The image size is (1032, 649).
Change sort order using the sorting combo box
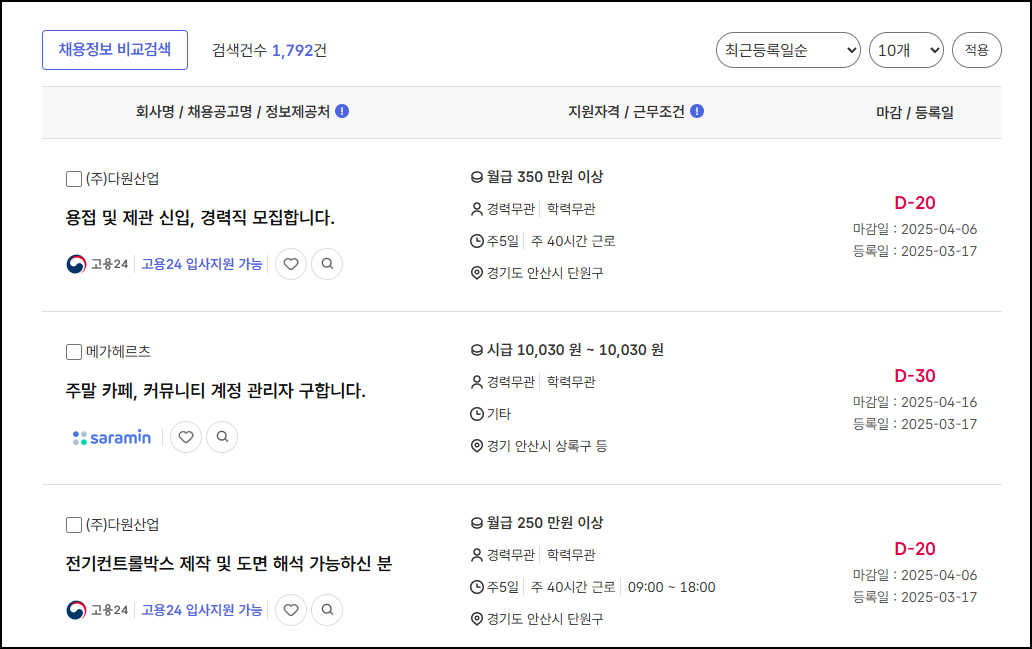coord(786,50)
